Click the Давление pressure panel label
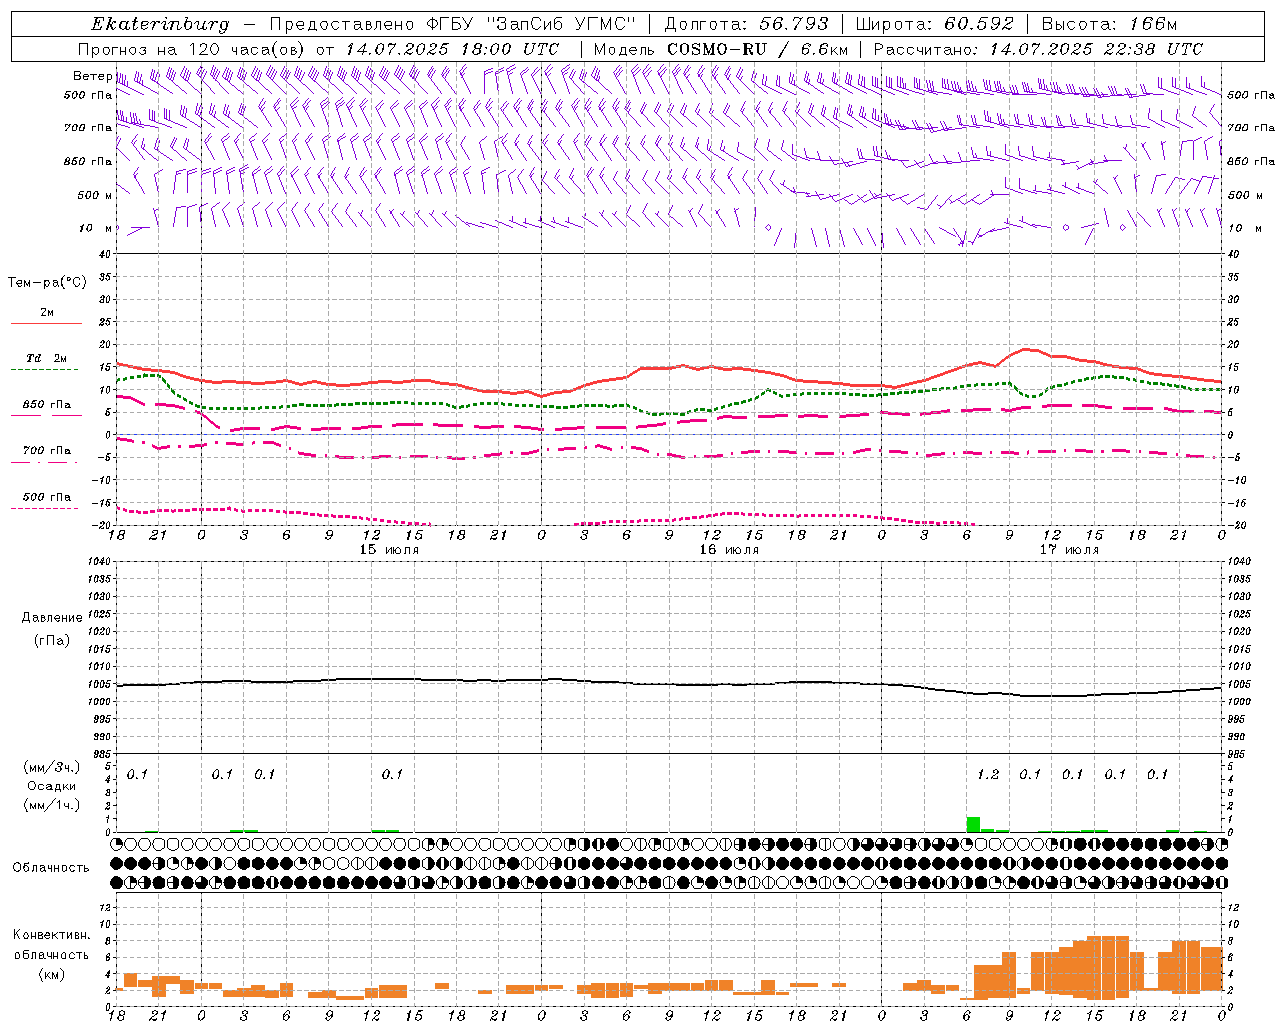Screen dimensions: 1280x1024 52,617
